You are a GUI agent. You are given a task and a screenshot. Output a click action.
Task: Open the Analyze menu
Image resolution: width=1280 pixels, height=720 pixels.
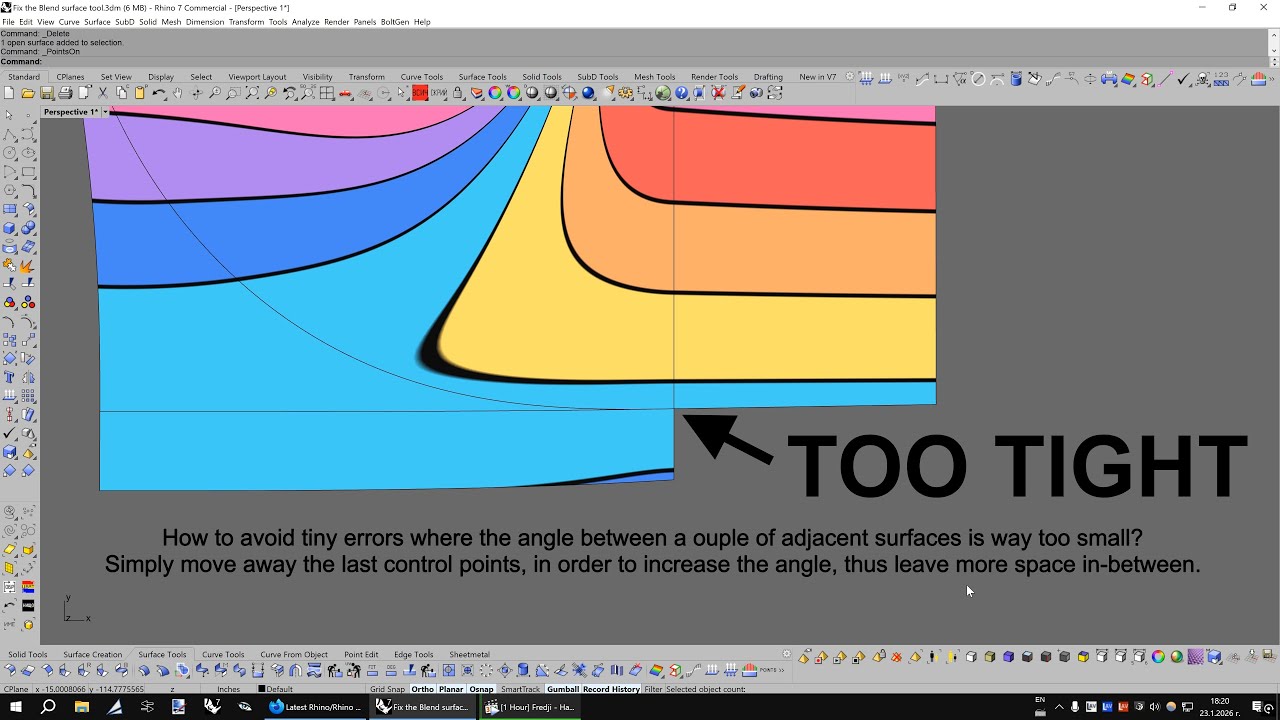click(x=305, y=22)
